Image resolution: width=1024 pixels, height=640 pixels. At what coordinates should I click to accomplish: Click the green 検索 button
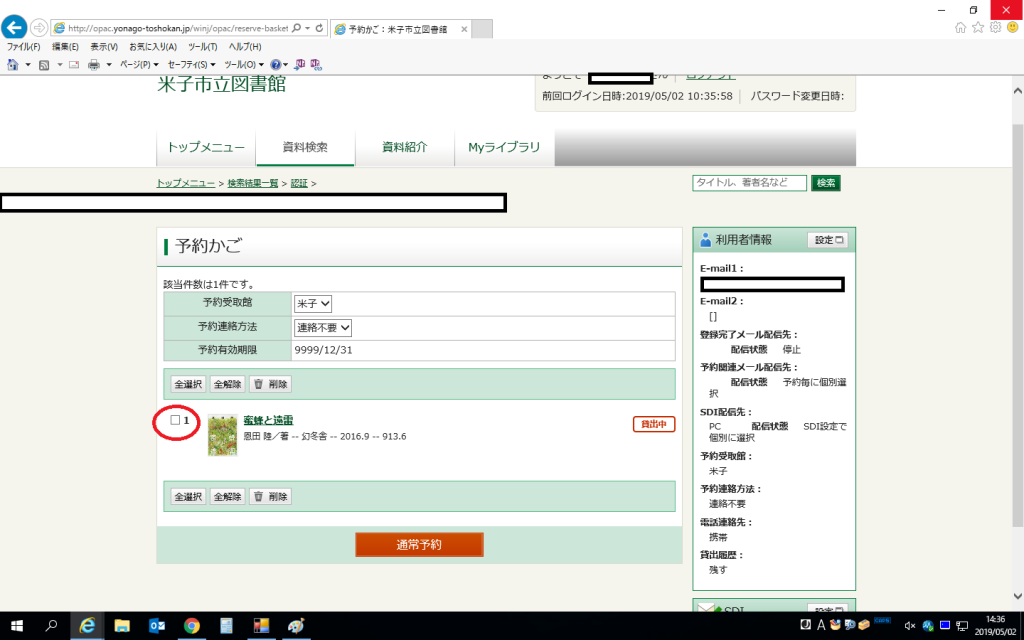tap(825, 183)
